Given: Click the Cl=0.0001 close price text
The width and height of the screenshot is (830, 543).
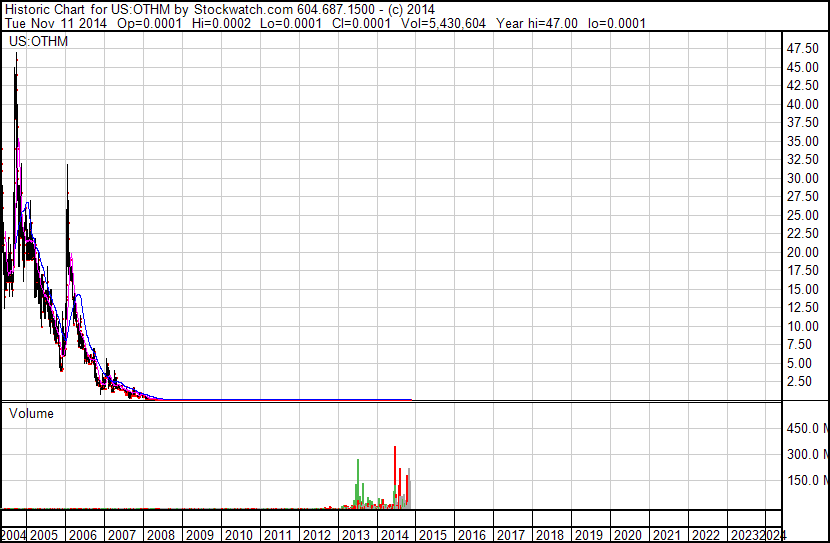Looking at the screenshot, I should point(361,23).
